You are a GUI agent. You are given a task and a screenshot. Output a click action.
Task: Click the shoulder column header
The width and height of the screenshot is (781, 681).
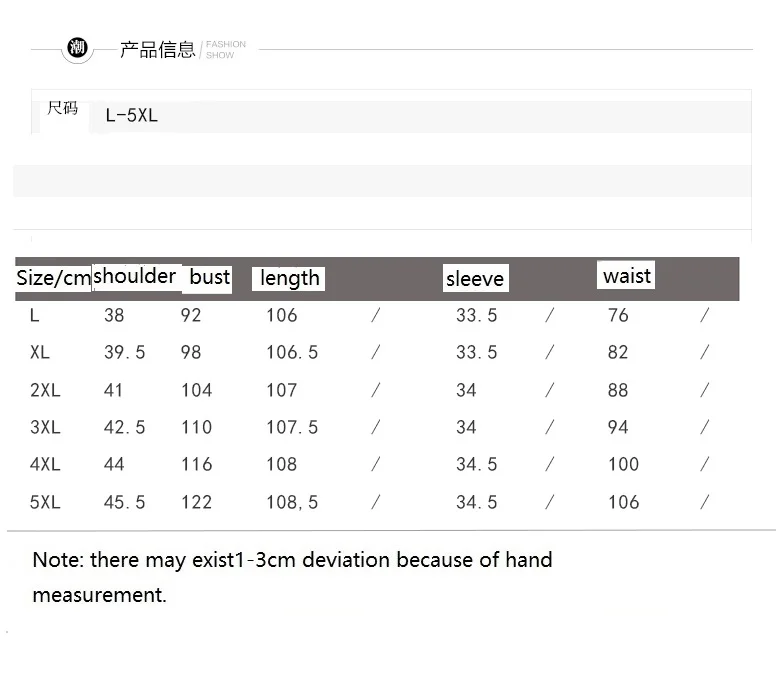click(134, 275)
